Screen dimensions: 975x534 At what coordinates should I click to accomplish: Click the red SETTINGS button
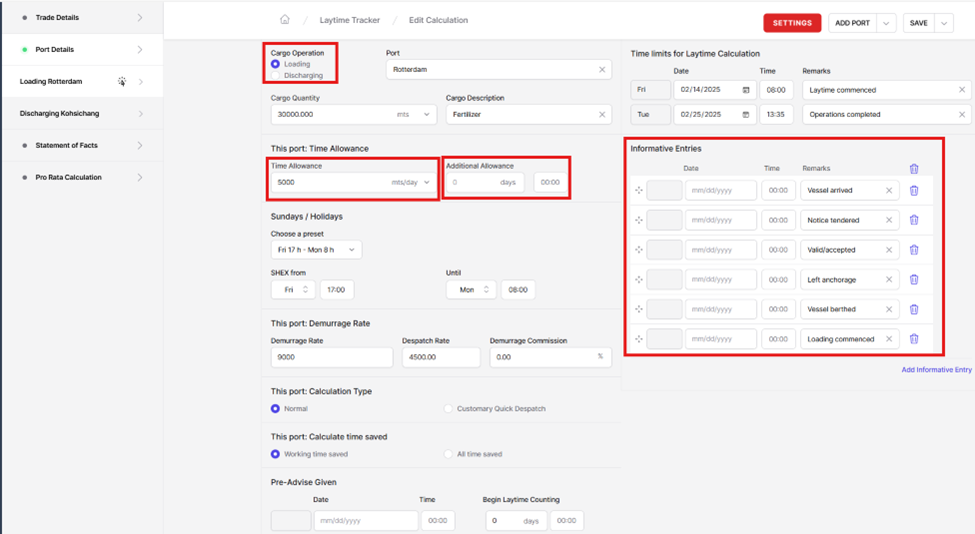pyautogui.click(x=792, y=23)
